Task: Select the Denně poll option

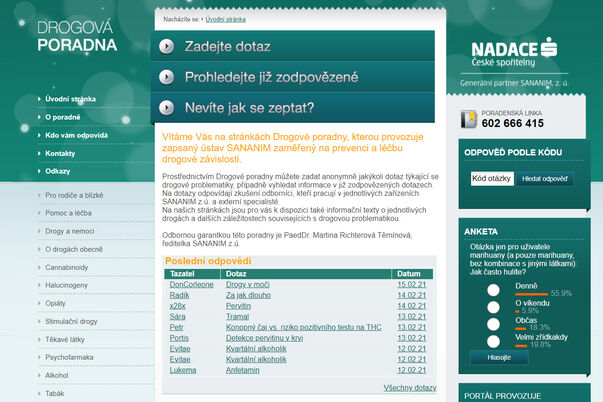Action: 492,290
